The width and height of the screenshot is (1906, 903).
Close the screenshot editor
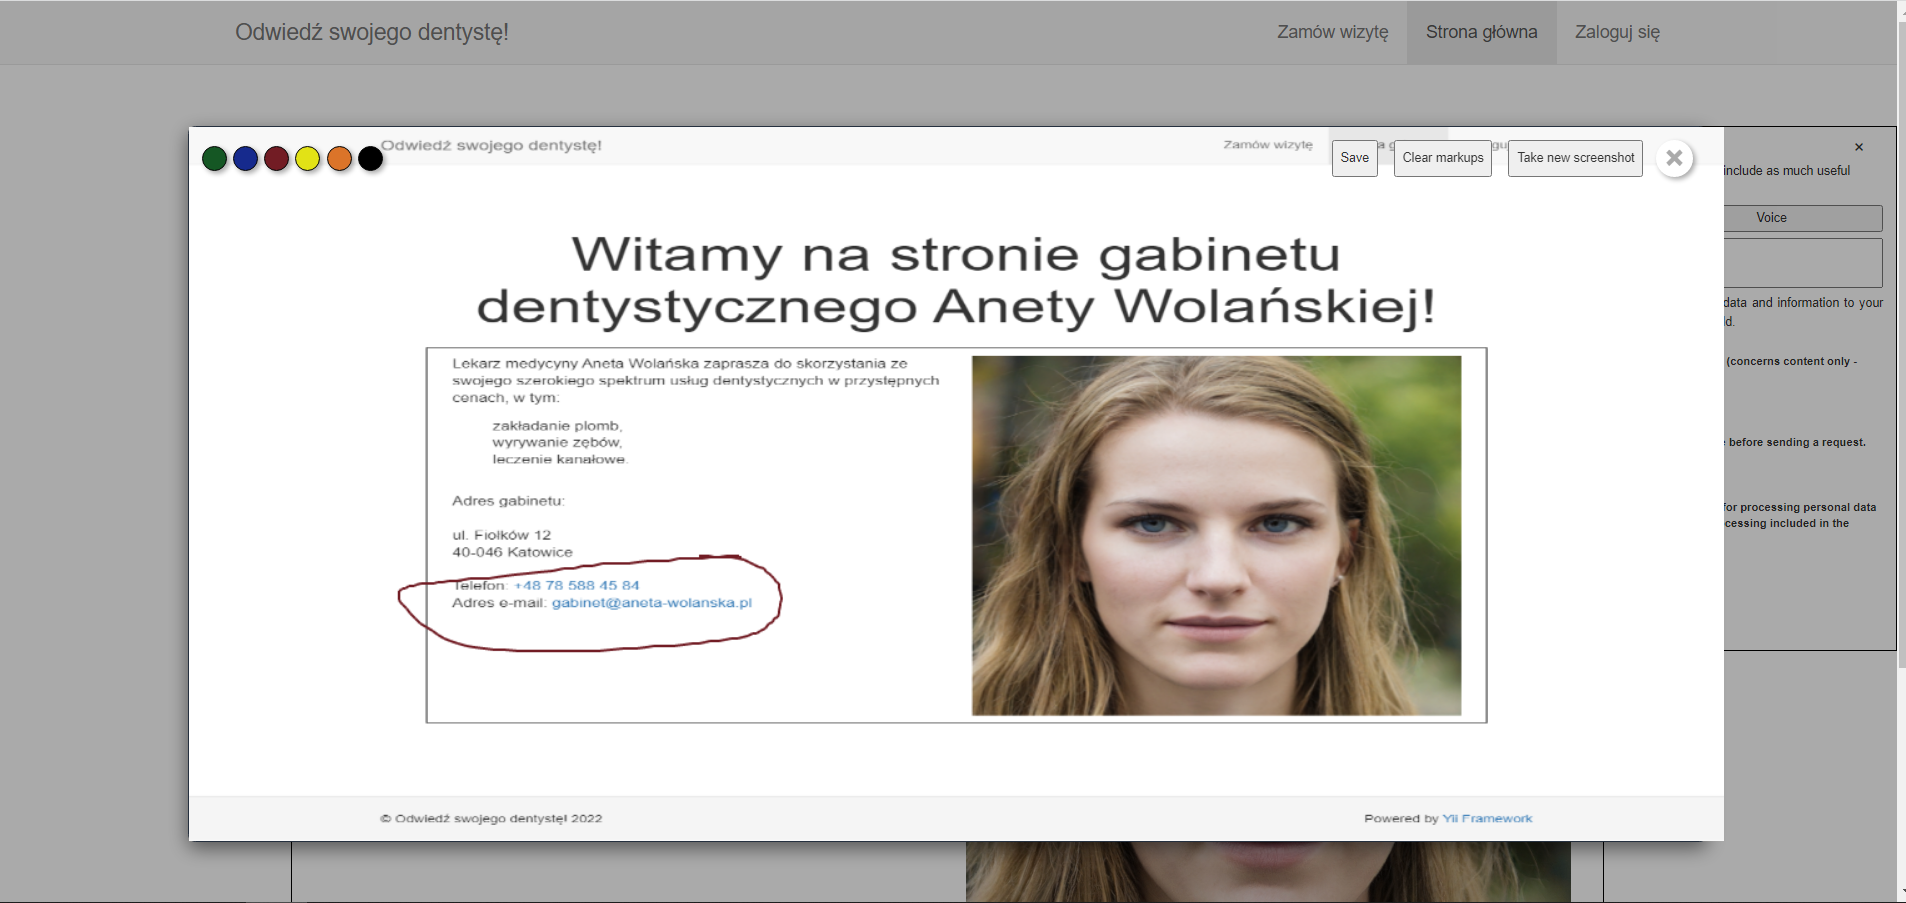[1674, 158]
